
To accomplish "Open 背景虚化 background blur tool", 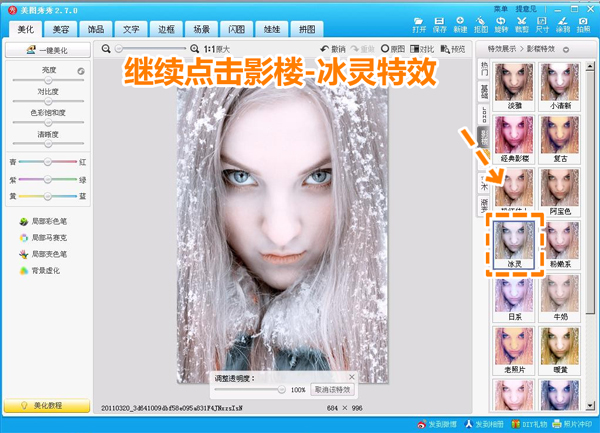I will tap(45, 270).
